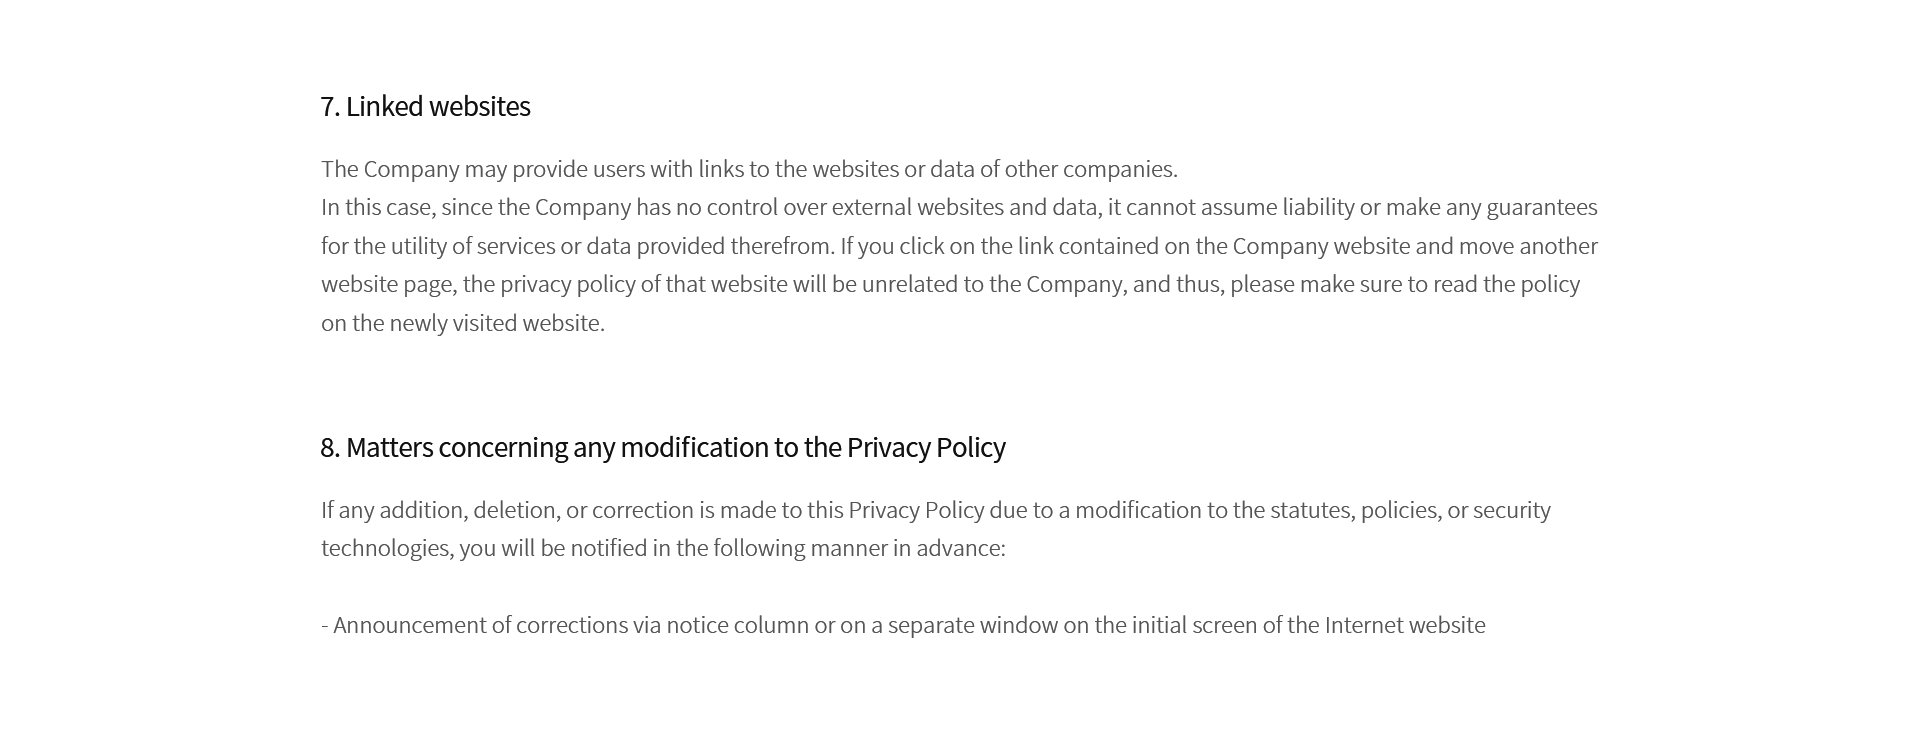Click the text "on the newly visited website."

[463, 323]
